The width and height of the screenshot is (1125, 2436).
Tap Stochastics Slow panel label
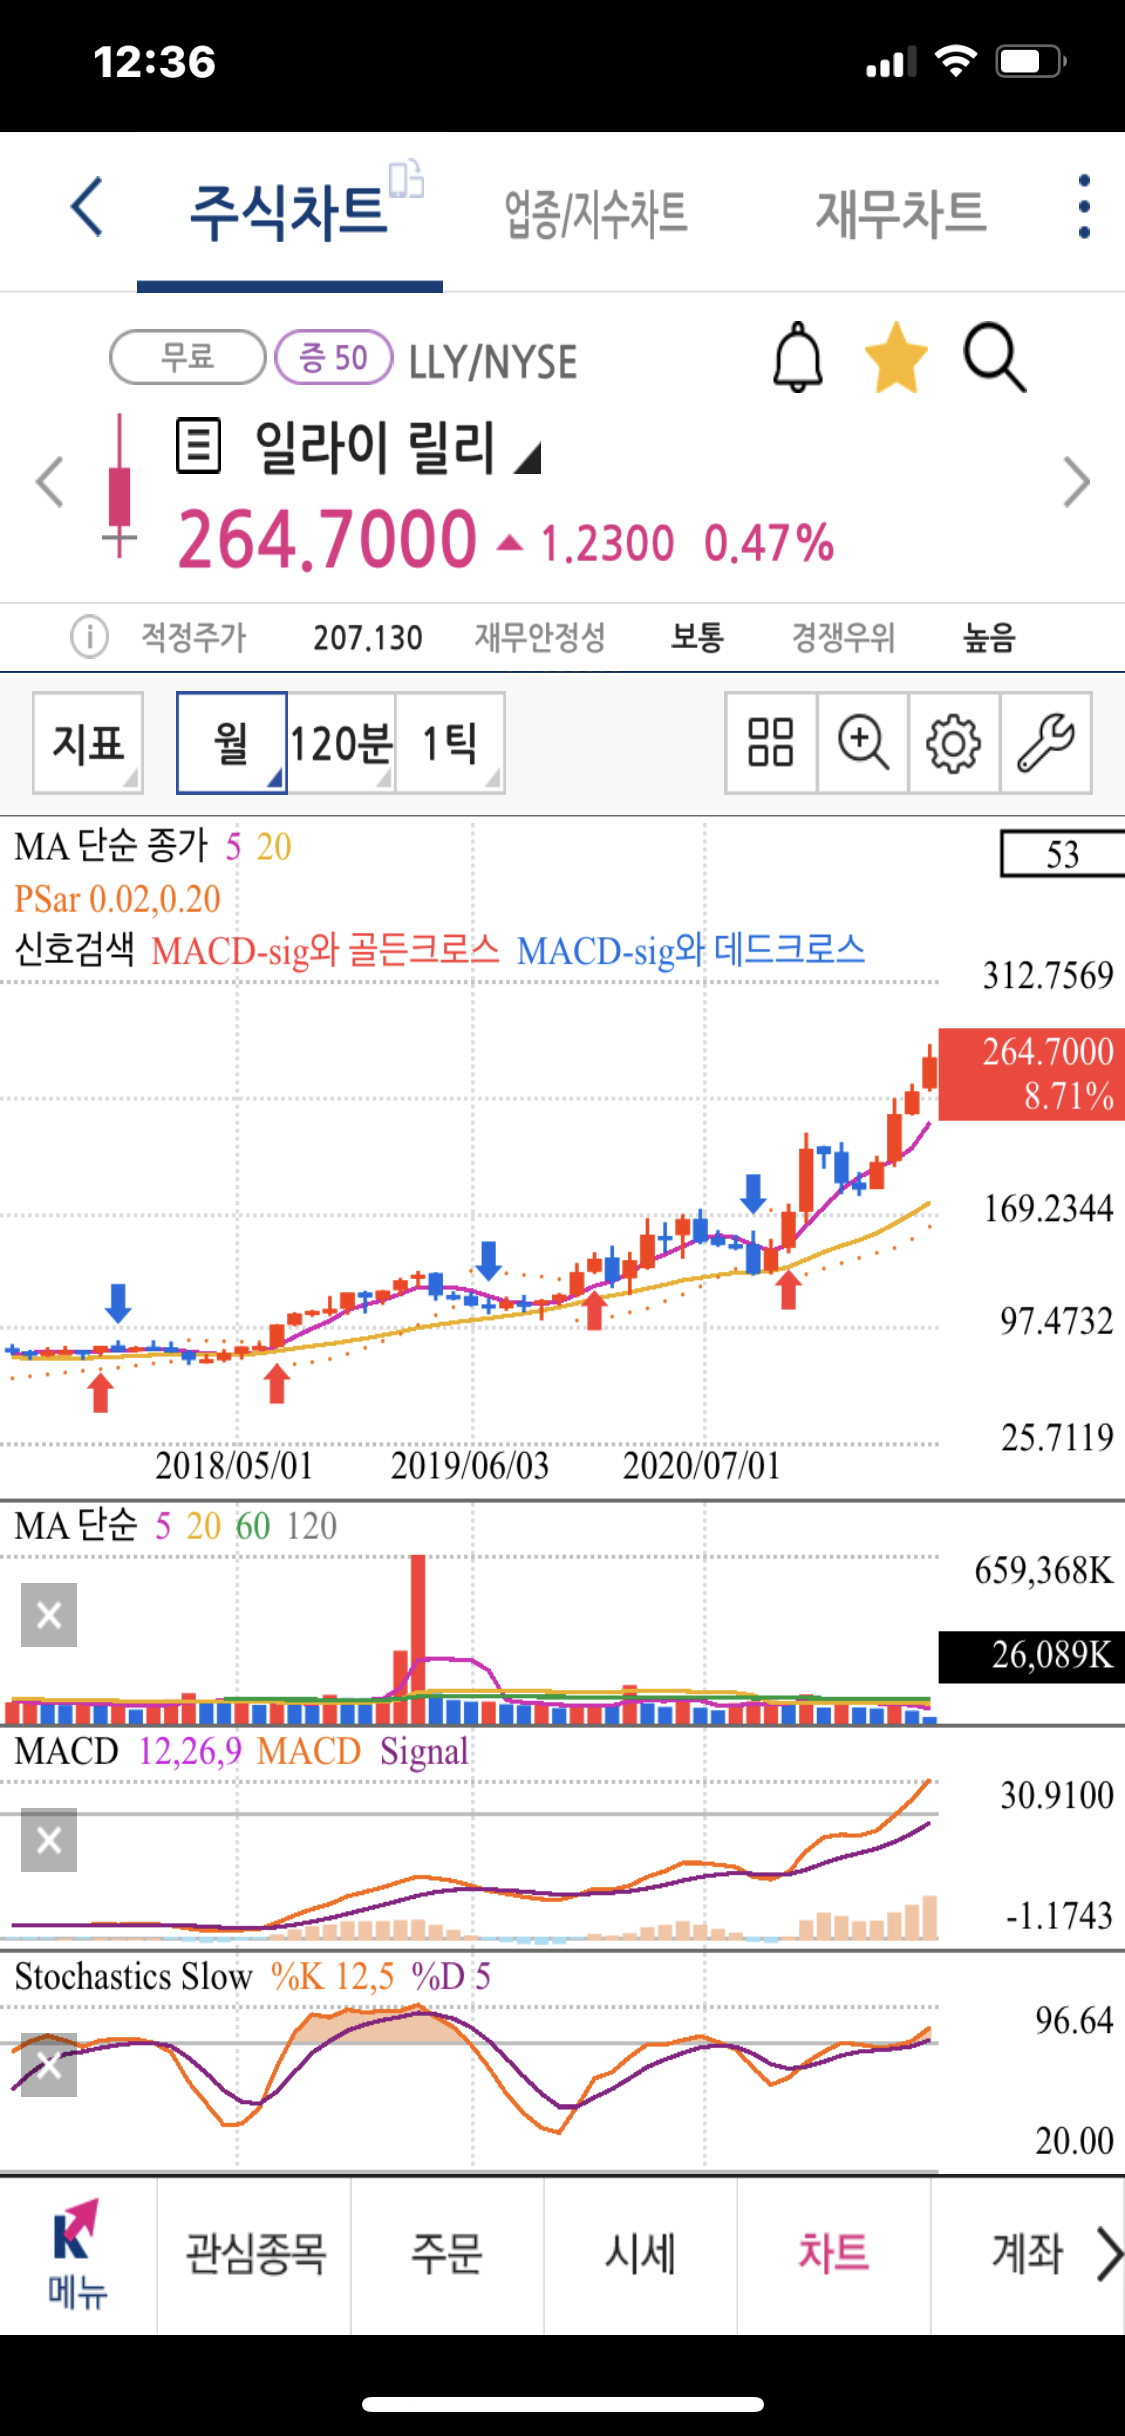[133, 1977]
